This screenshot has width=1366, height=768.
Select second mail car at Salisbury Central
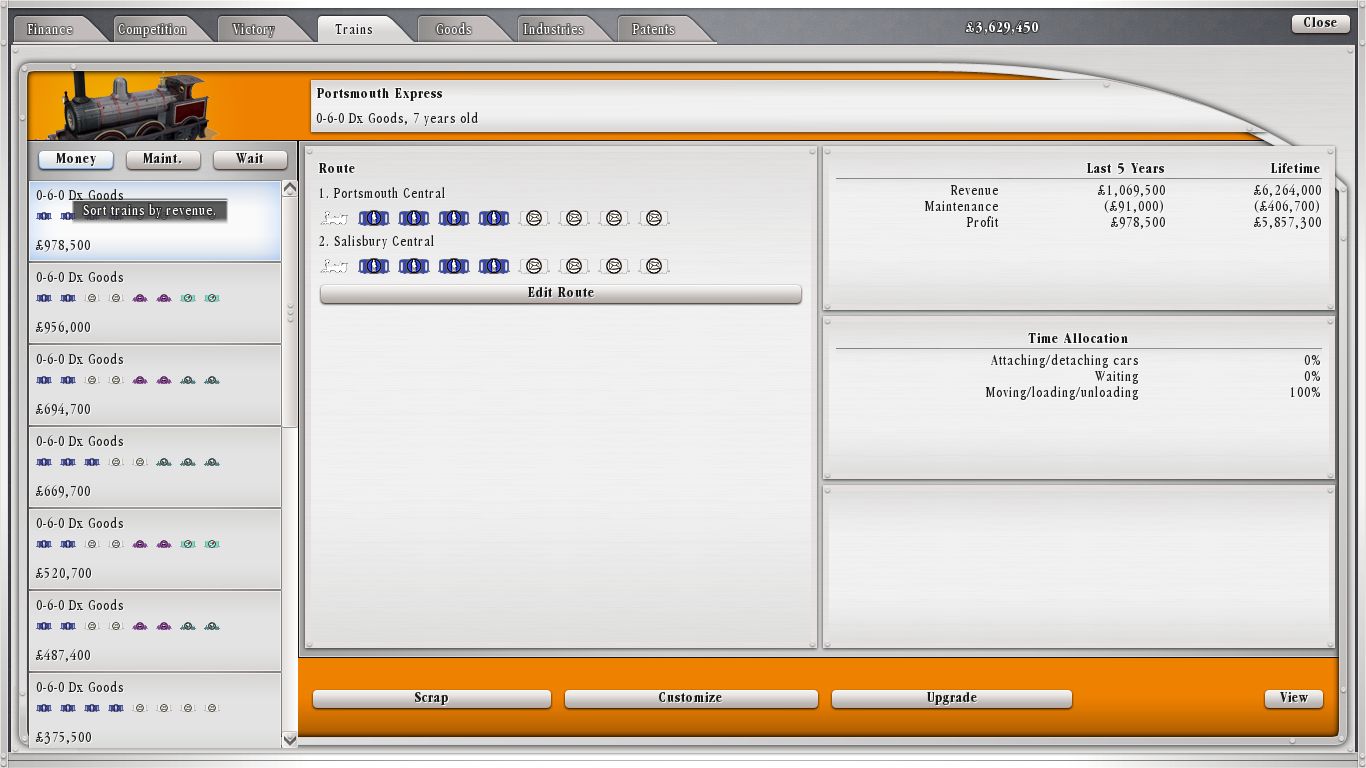(574, 266)
